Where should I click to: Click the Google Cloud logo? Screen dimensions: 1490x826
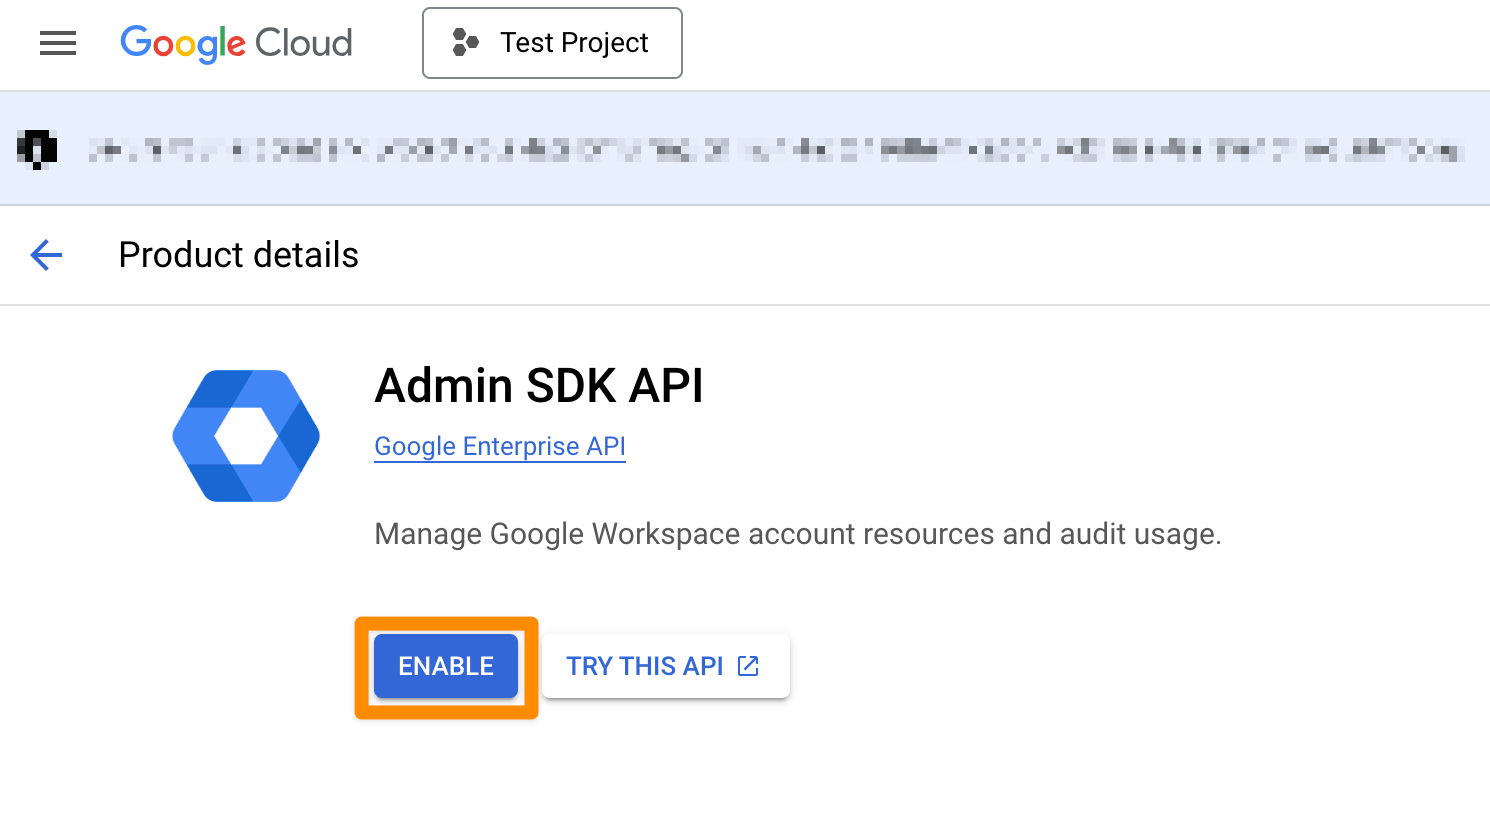tap(236, 43)
